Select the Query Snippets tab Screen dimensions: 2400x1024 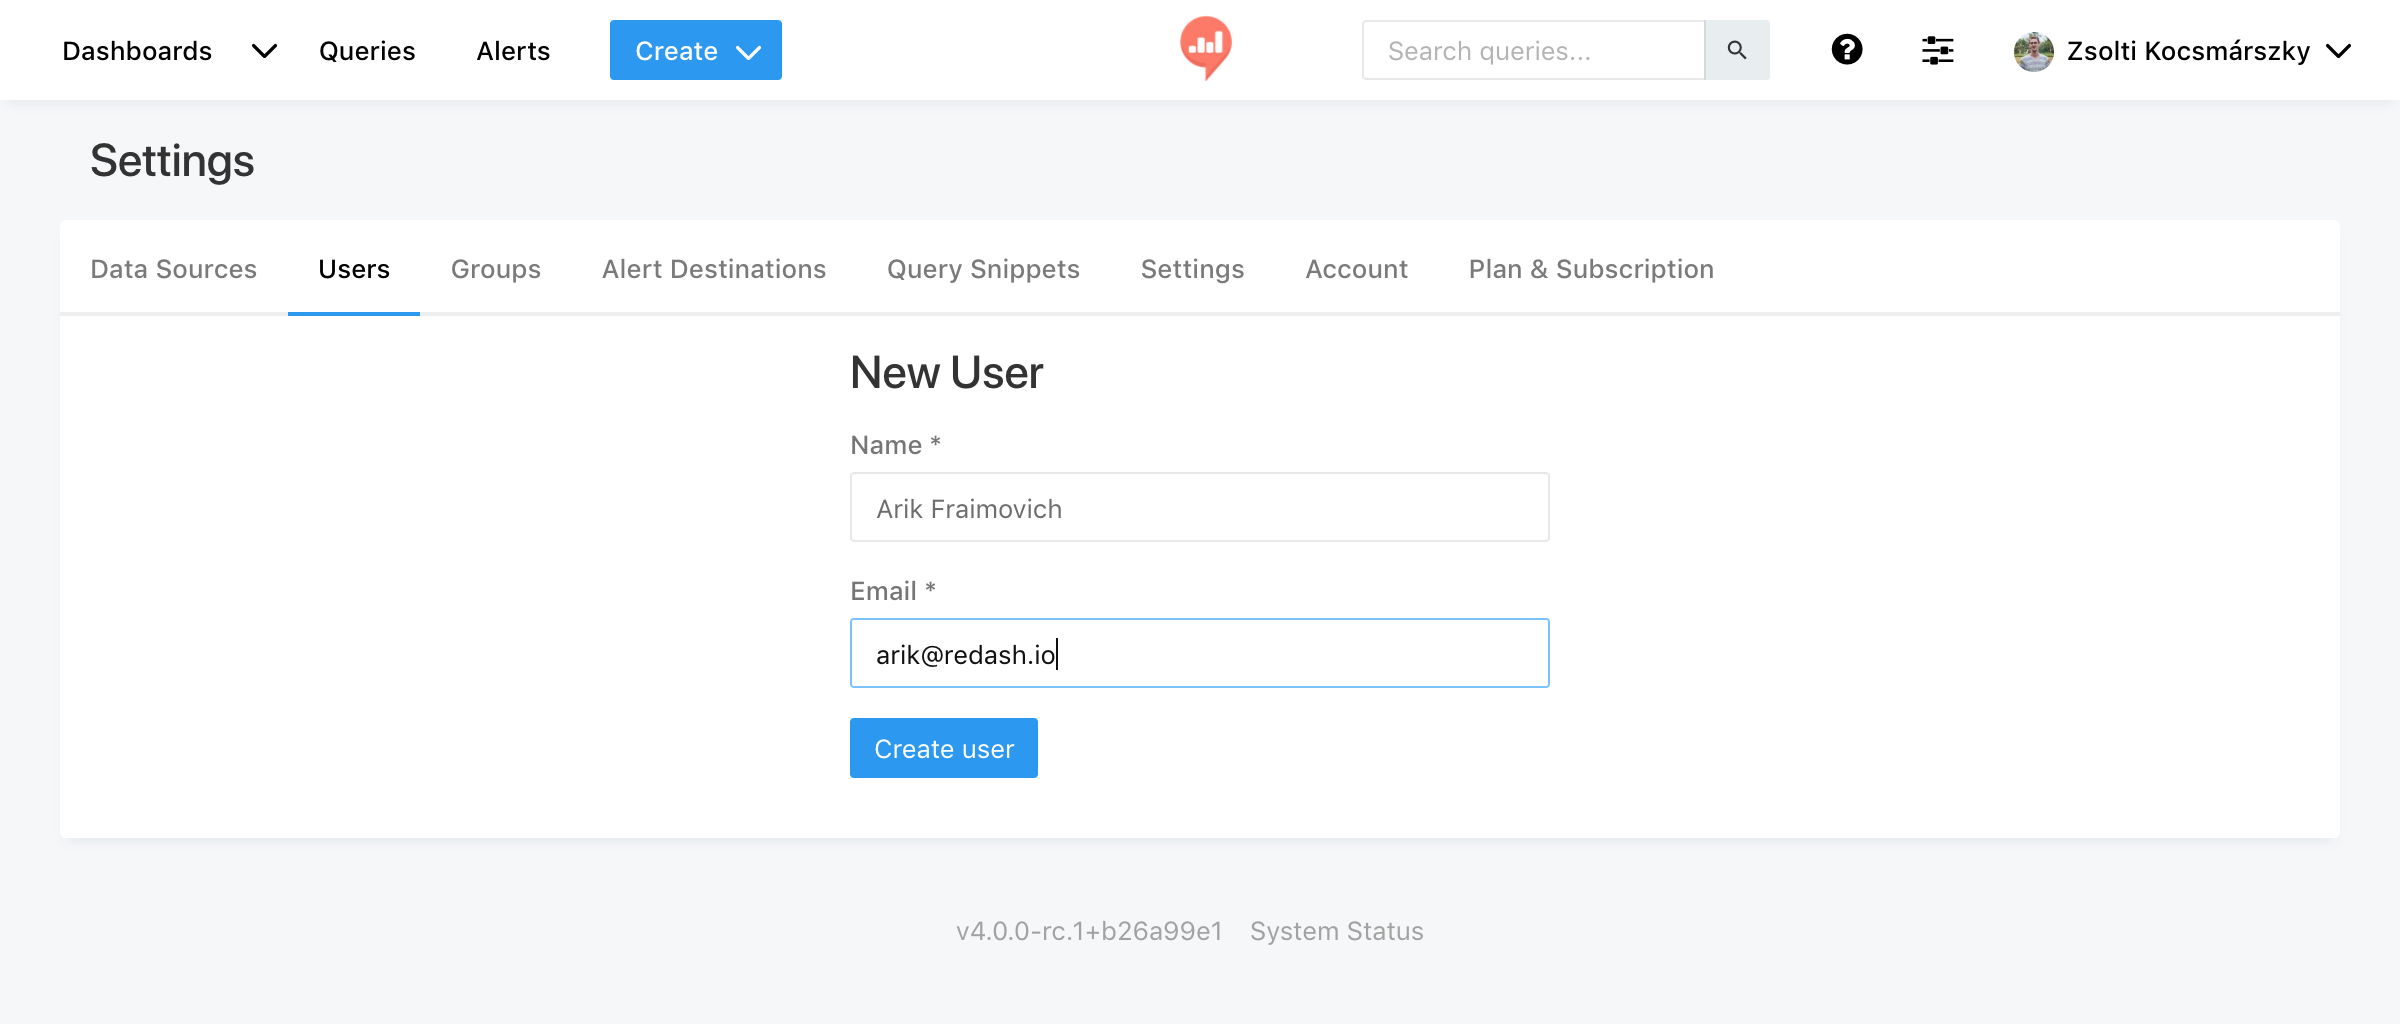[x=983, y=269]
